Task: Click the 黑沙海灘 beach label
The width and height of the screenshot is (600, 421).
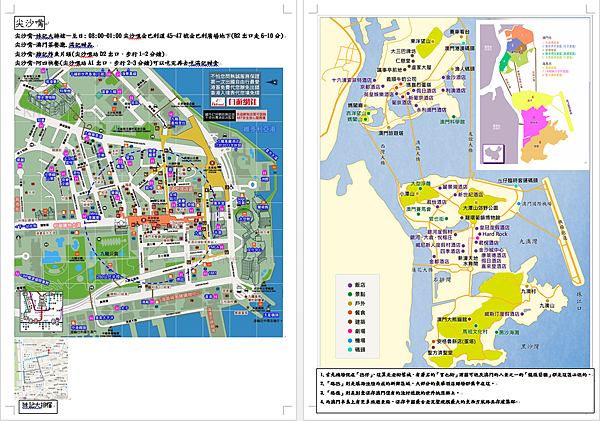Action: click(509, 332)
